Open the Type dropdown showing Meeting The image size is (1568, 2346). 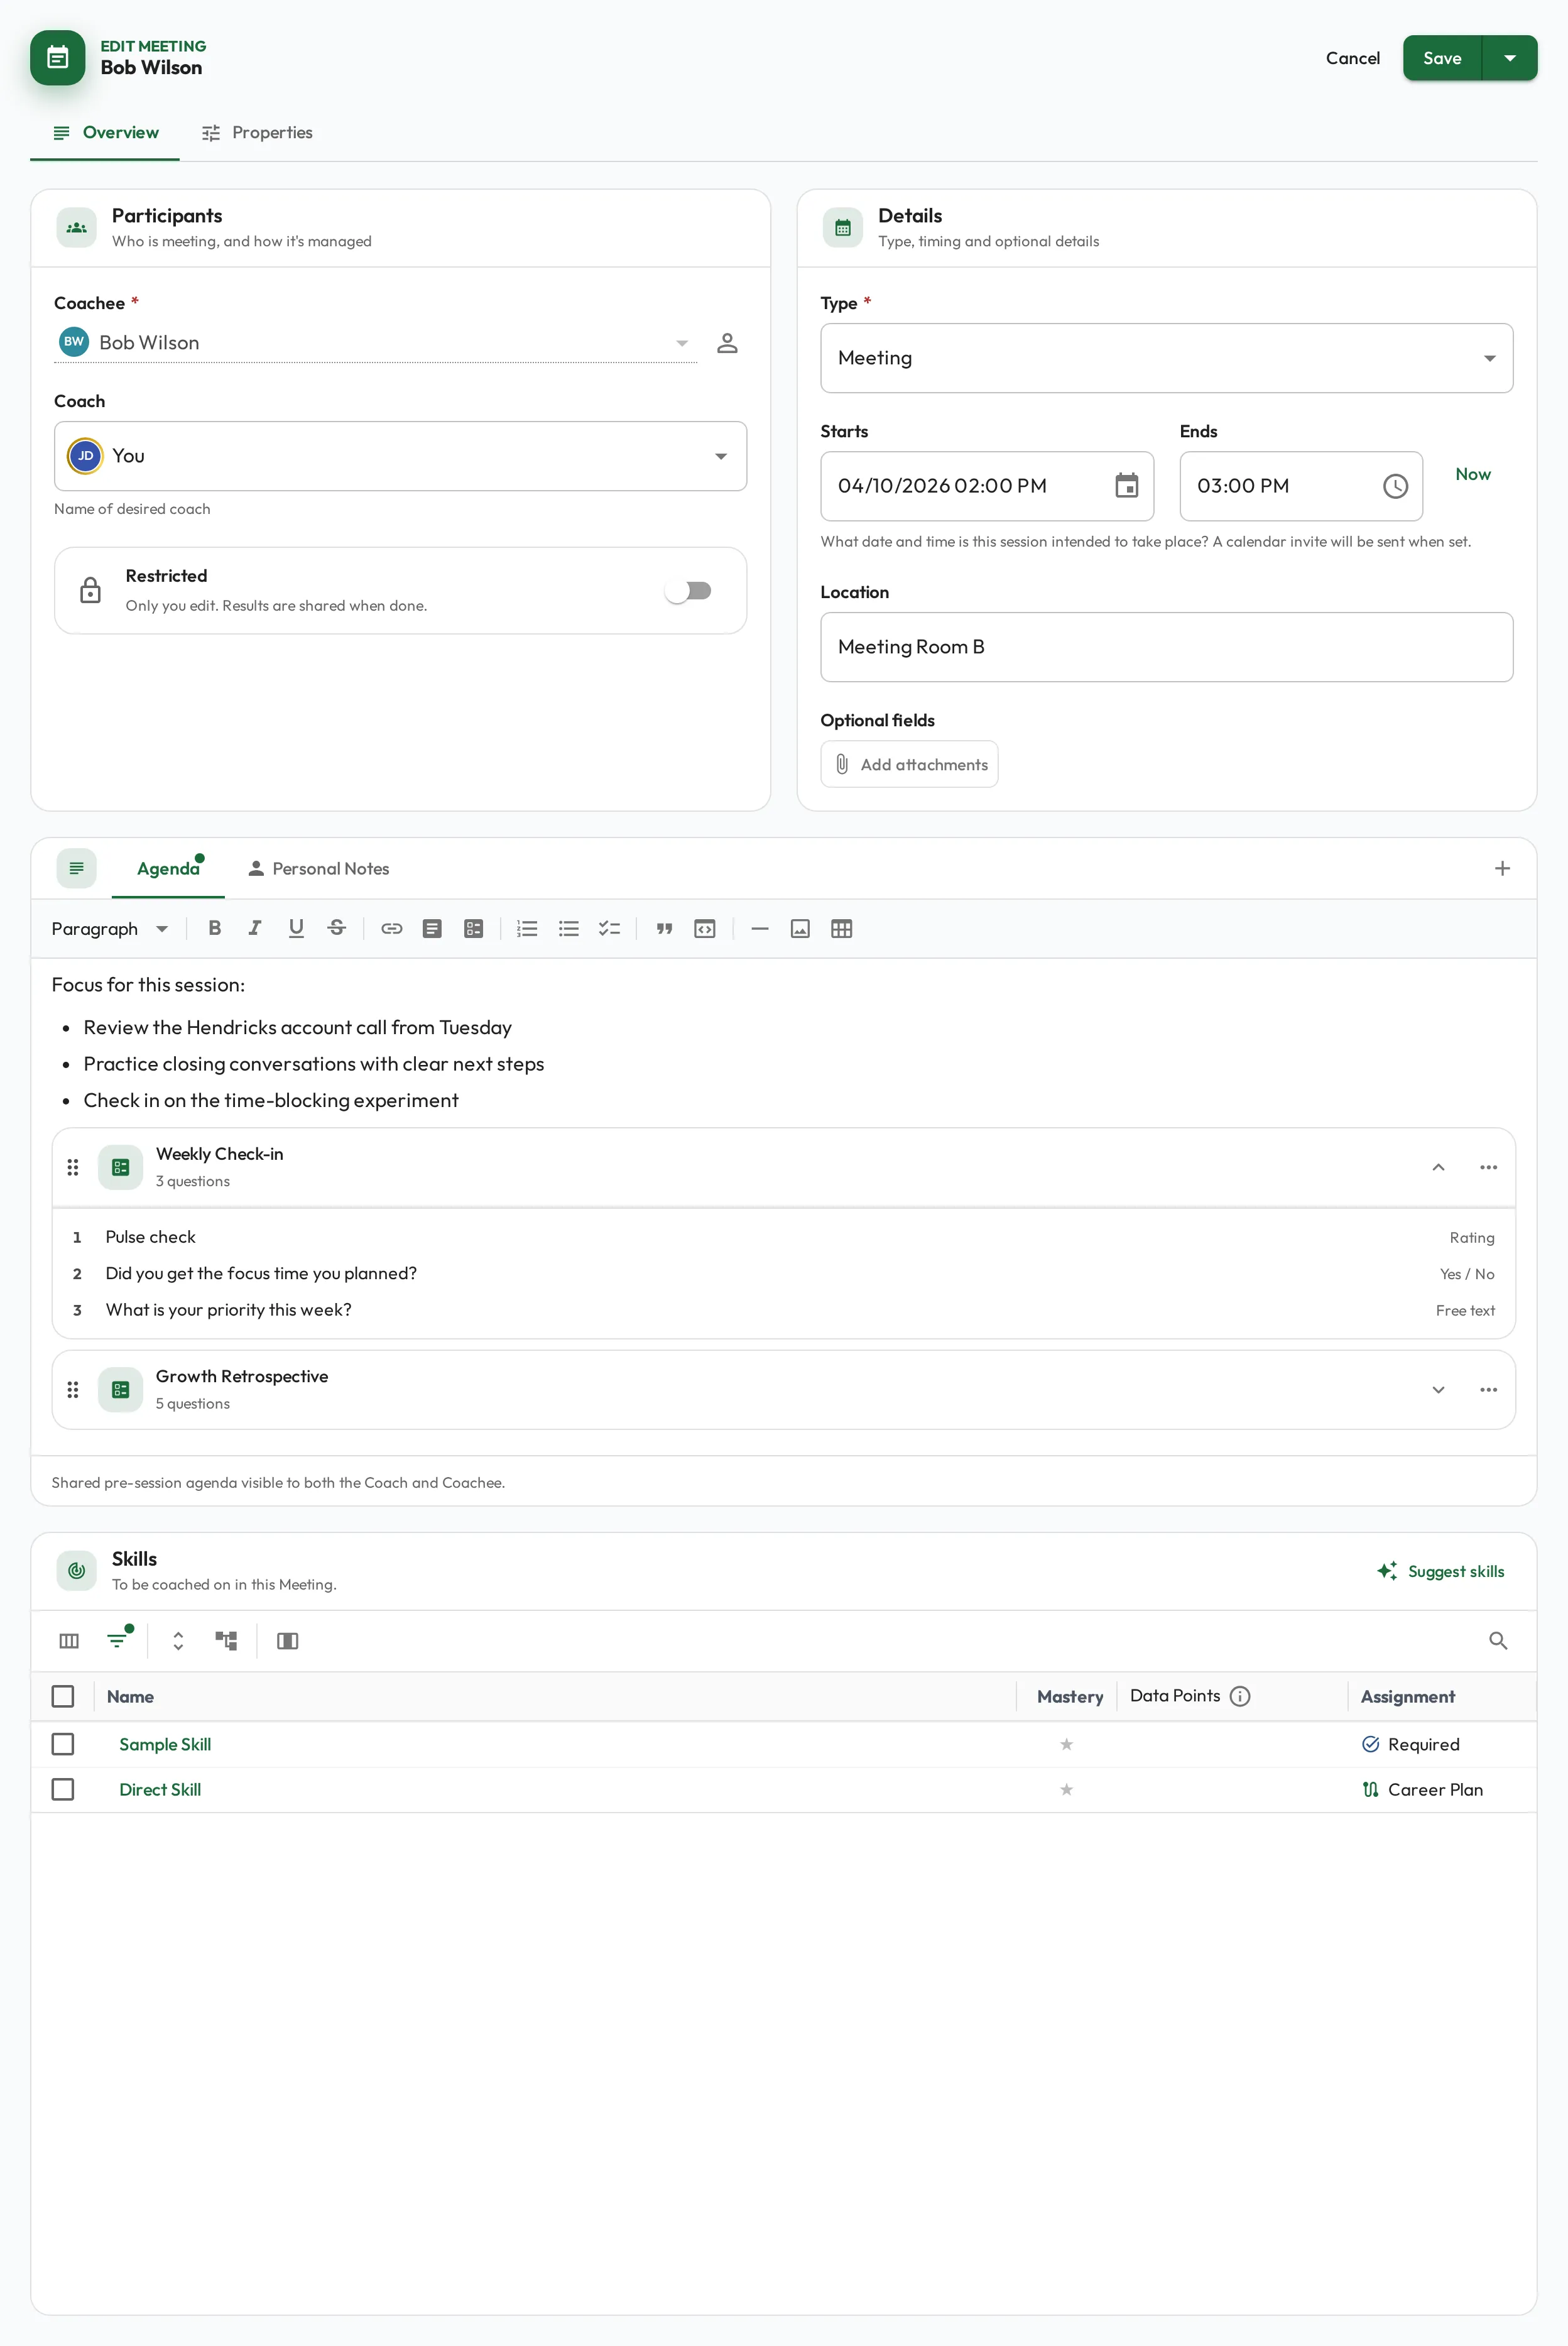pos(1166,358)
